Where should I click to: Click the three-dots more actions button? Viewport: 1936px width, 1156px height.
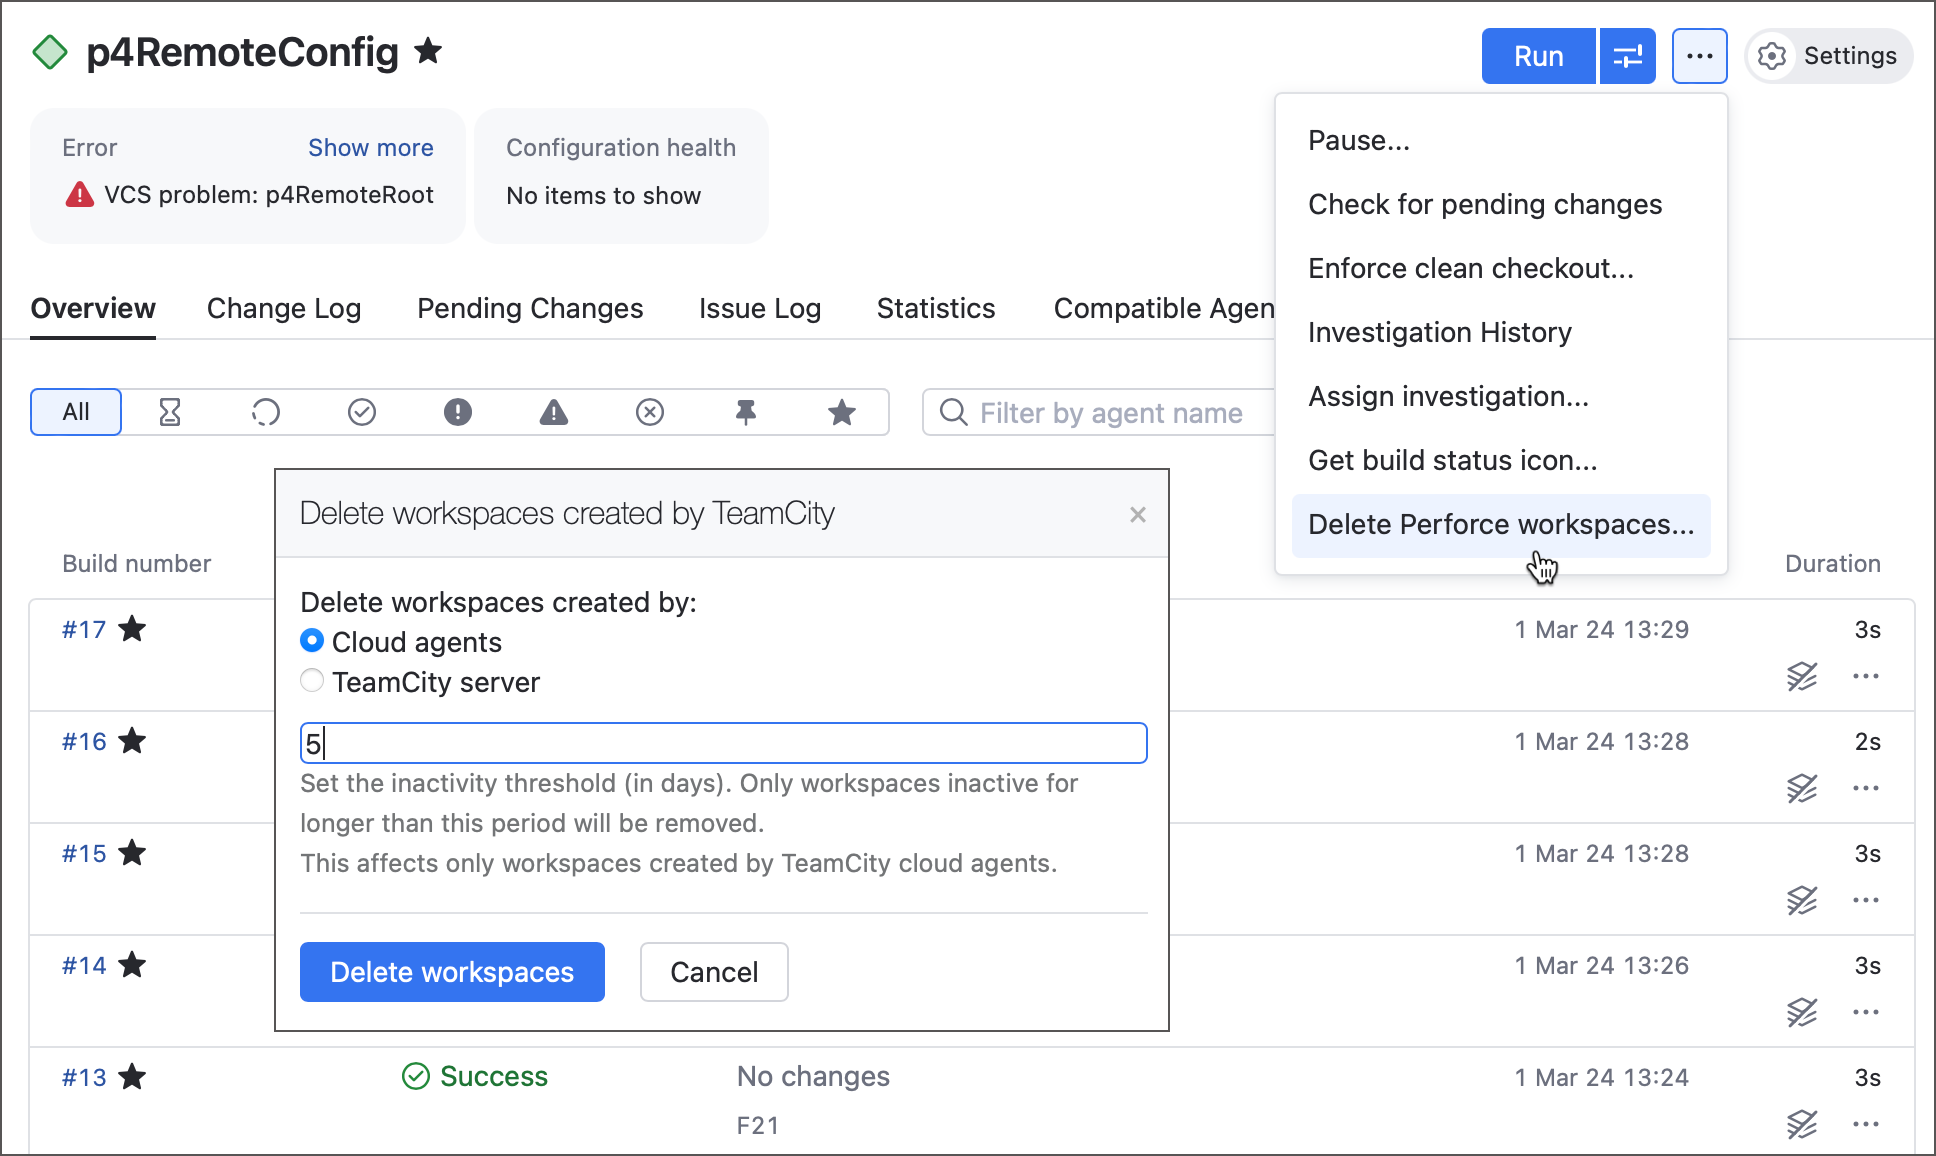tap(1700, 56)
